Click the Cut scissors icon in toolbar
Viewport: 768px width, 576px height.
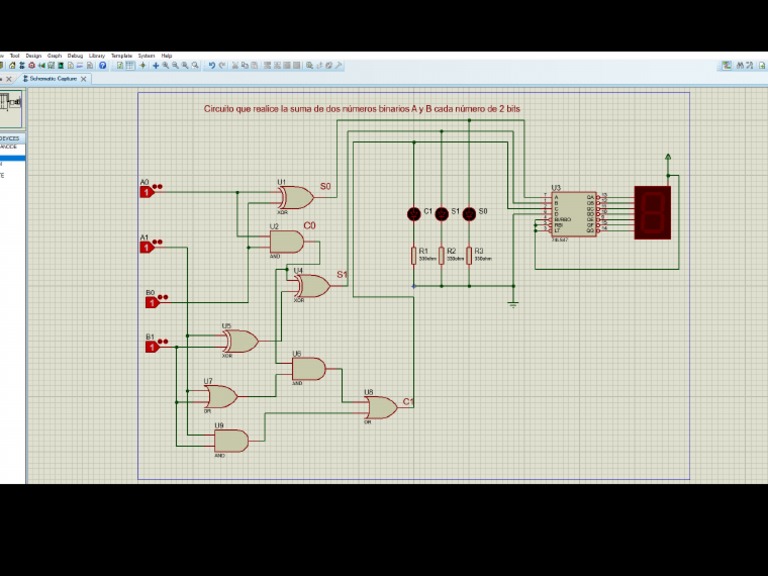coord(236,66)
